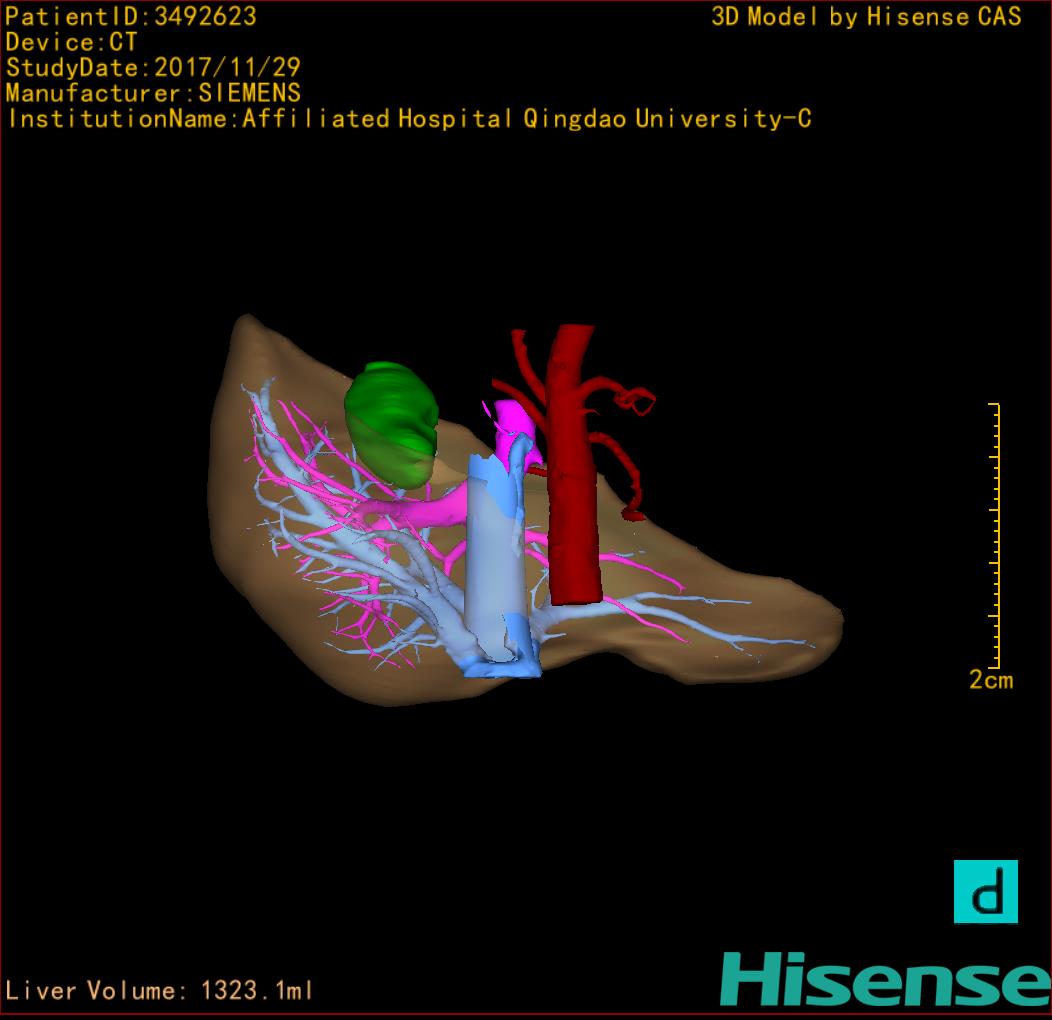This screenshot has width=1052, height=1020.
Task: Click the InstitutionName overlay line
Action: 408,120
